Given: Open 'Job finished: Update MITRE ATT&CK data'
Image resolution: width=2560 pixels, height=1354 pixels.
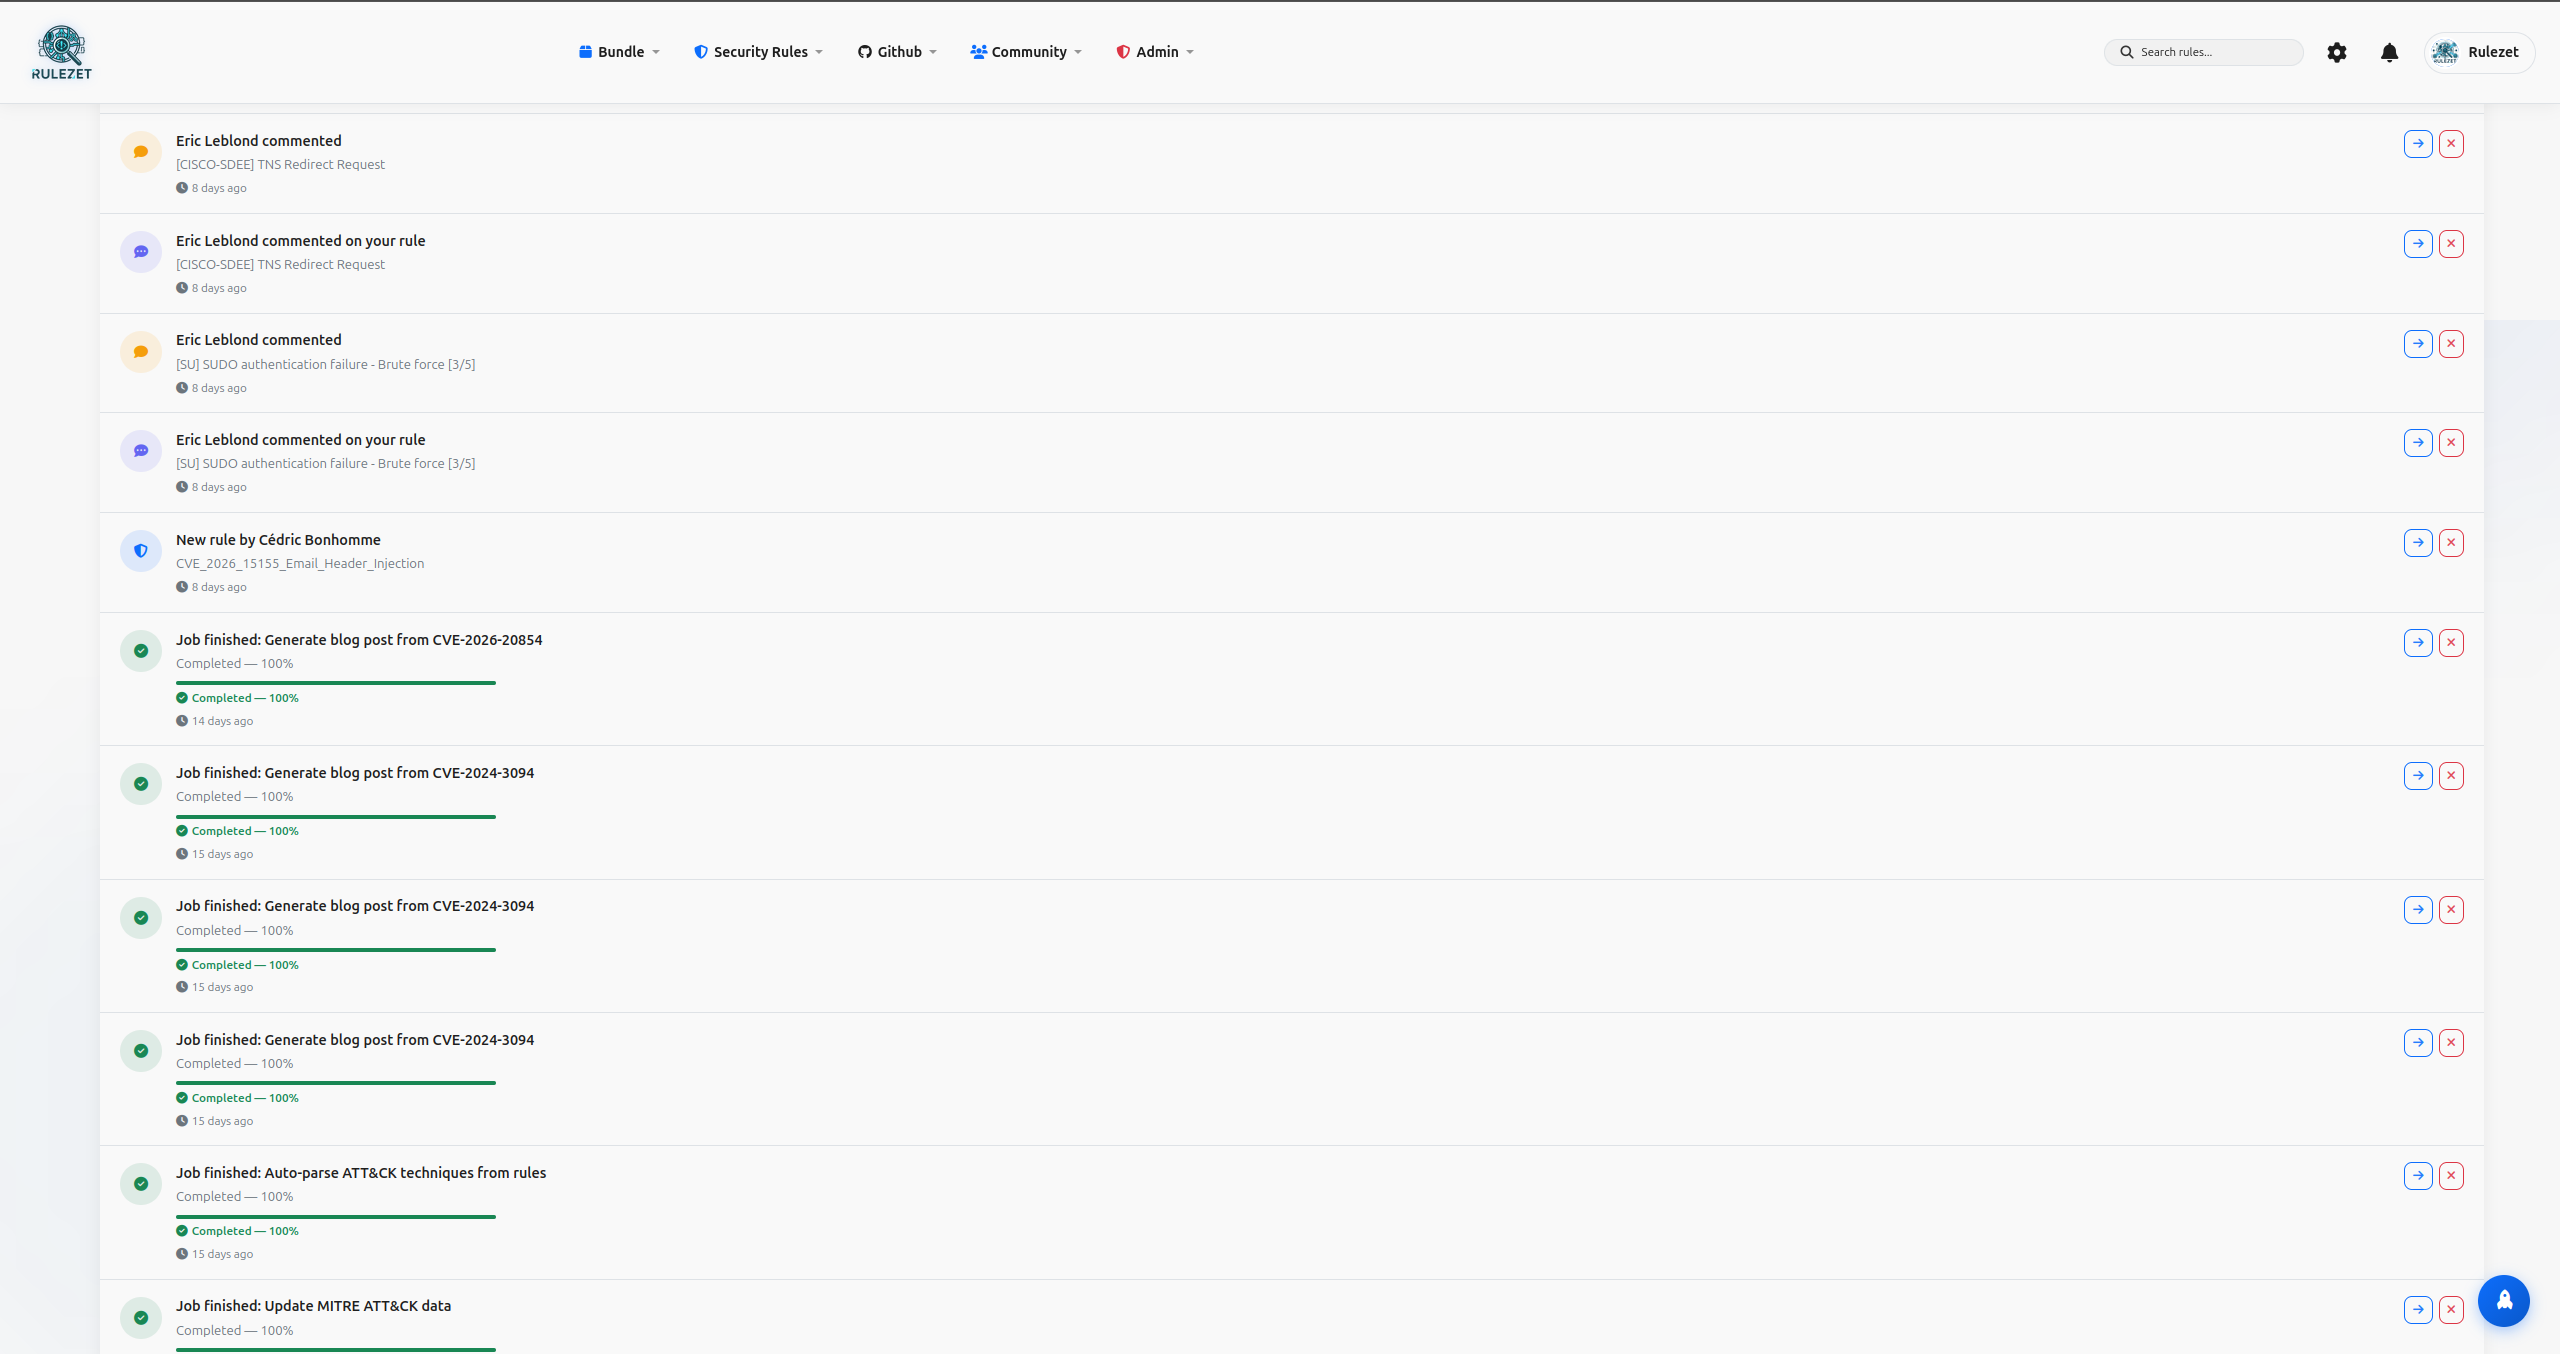Looking at the screenshot, I should click(313, 1306).
